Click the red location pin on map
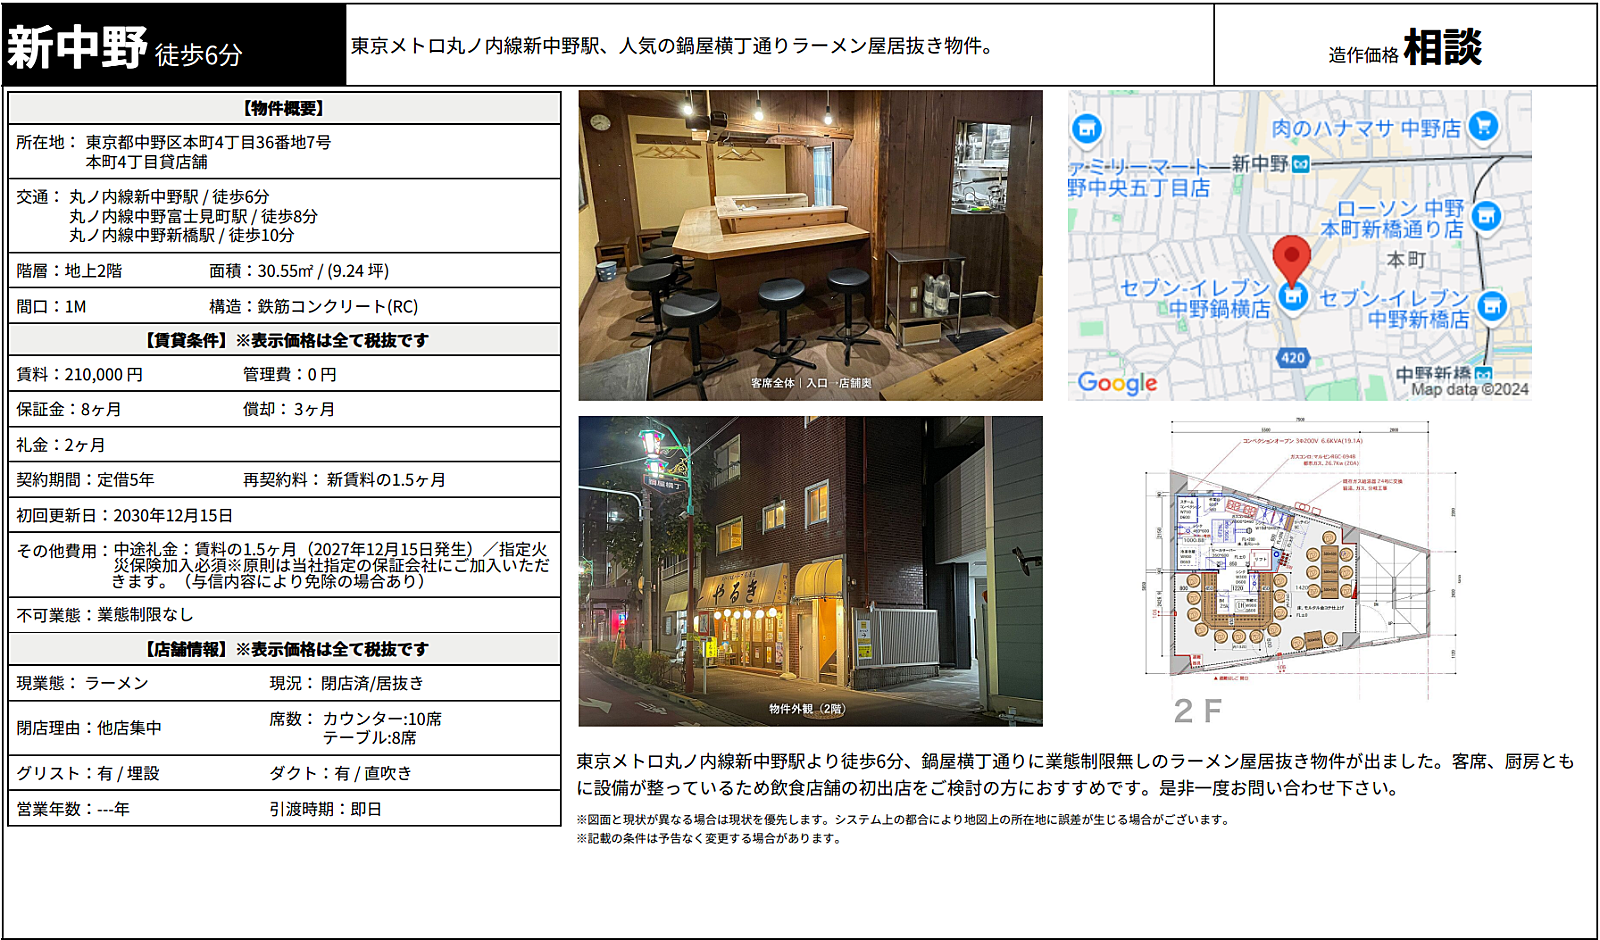The image size is (1600, 940). click(x=1291, y=260)
